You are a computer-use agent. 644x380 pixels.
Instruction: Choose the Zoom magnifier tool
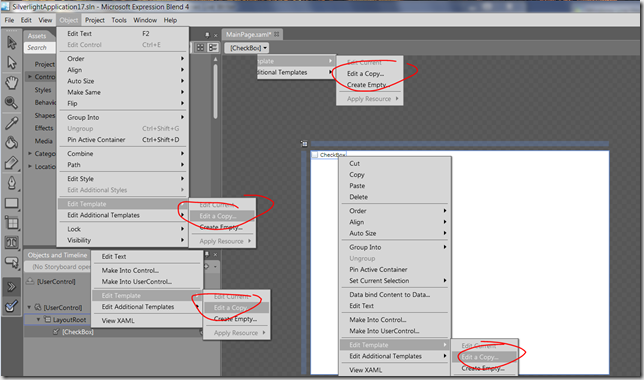click(12, 102)
